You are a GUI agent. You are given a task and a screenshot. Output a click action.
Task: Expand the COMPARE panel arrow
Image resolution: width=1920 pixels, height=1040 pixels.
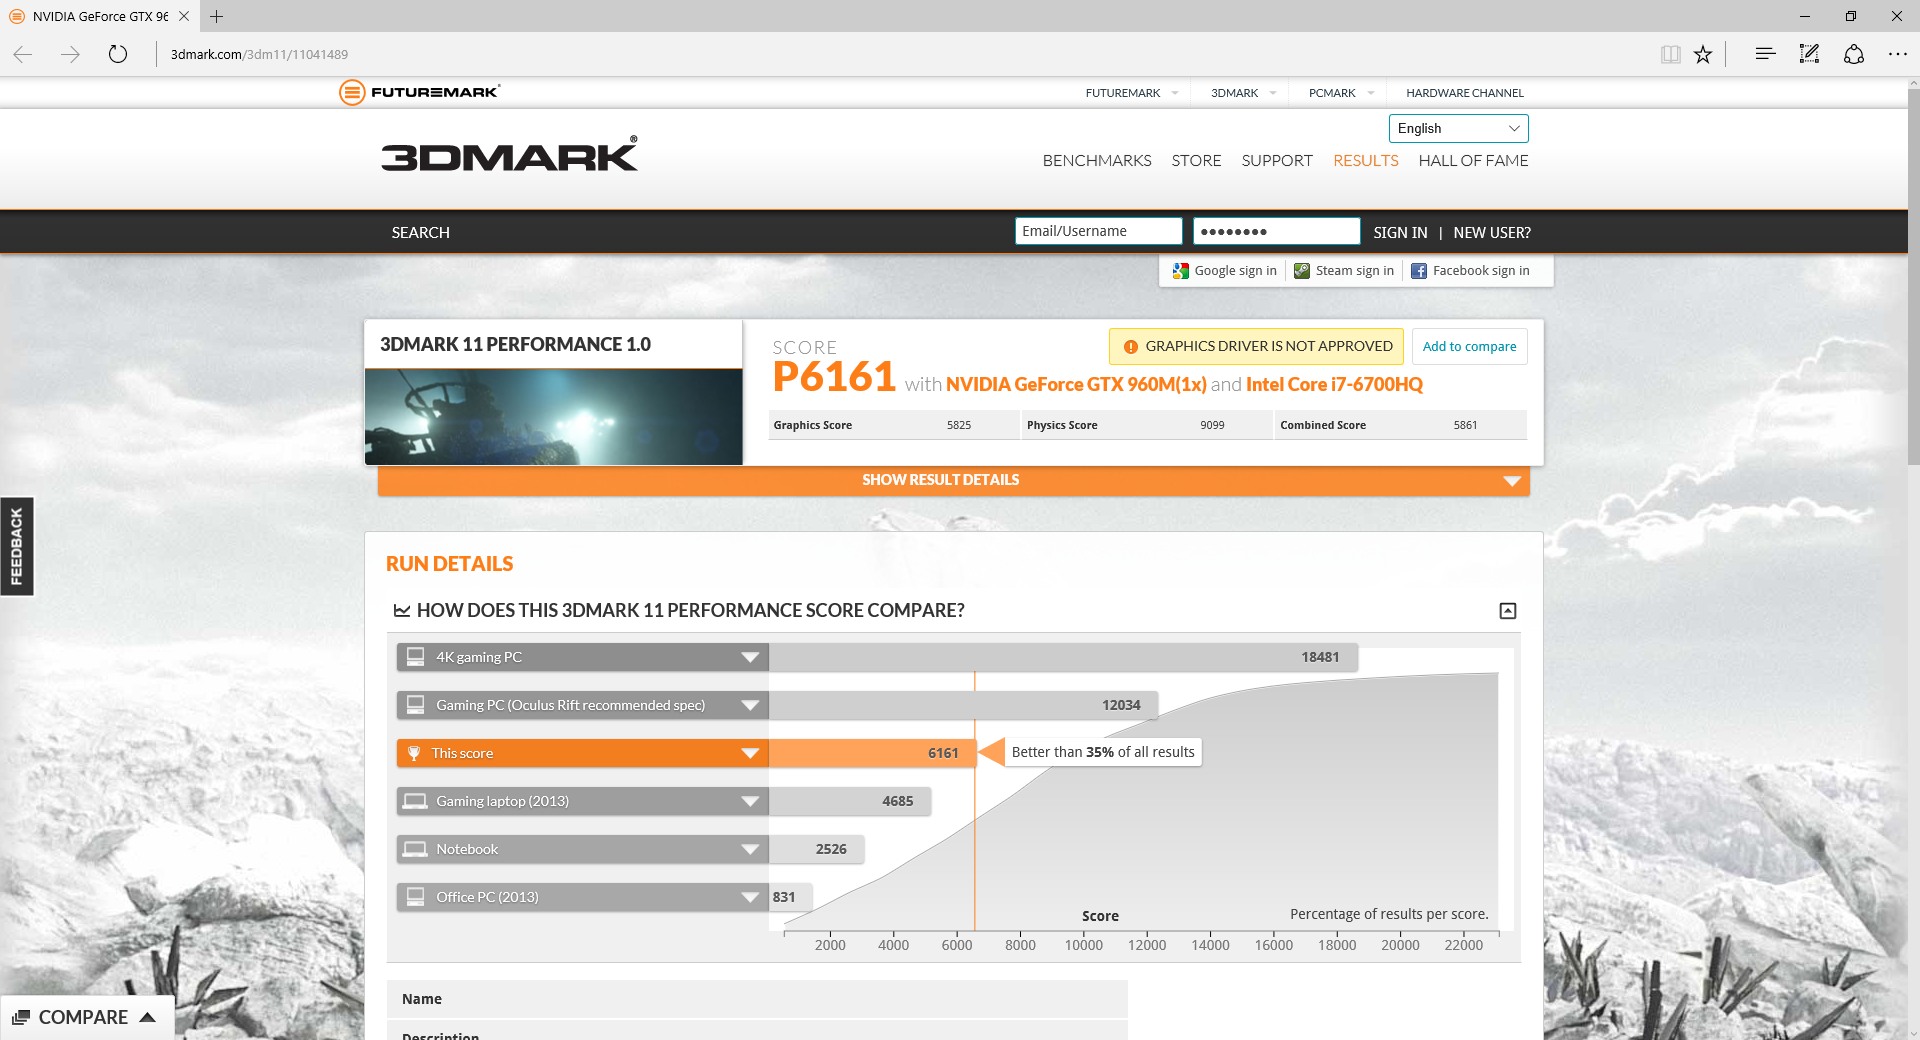pyautogui.click(x=148, y=1017)
